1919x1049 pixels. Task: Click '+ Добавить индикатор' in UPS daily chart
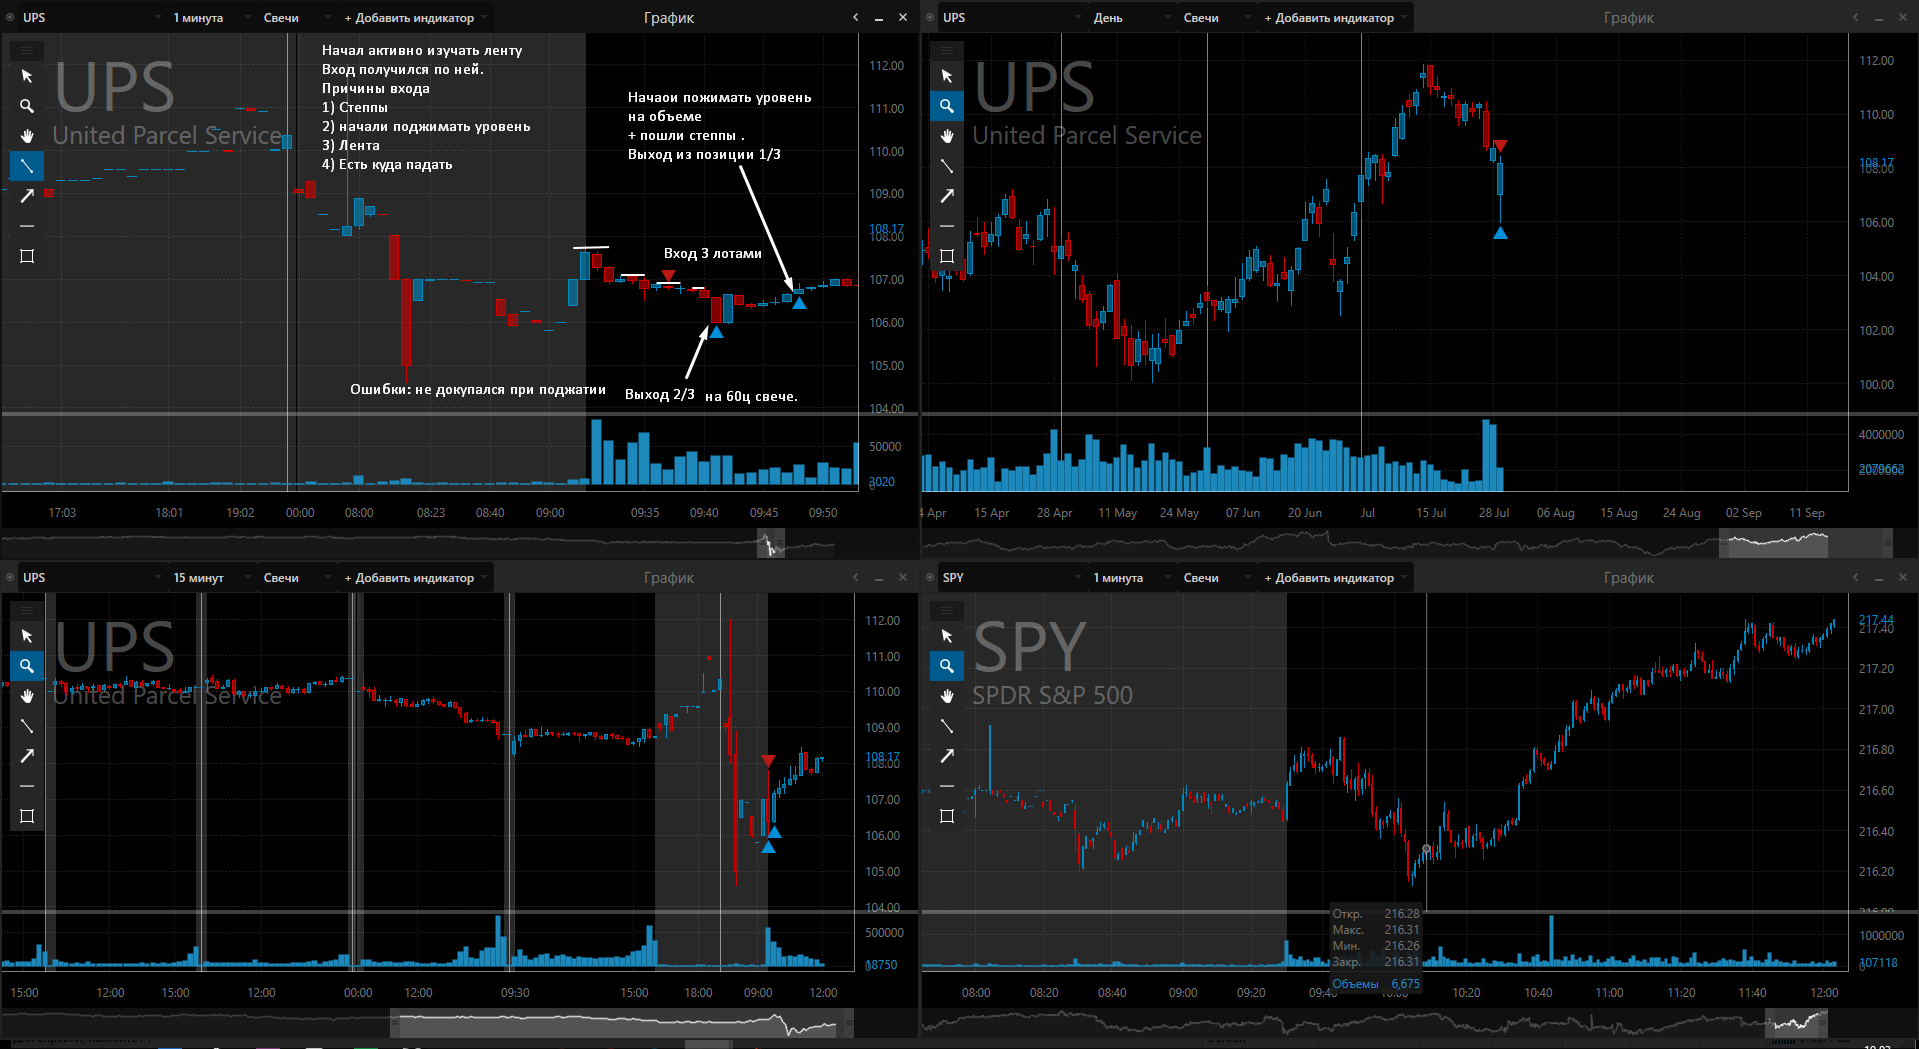(1334, 17)
